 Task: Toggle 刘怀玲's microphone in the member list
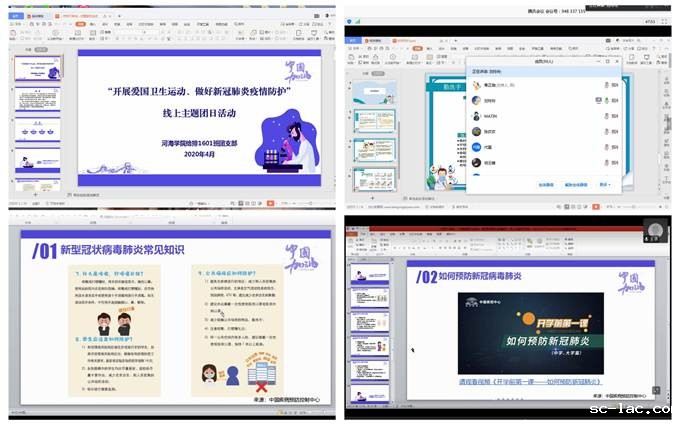(606, 101)
